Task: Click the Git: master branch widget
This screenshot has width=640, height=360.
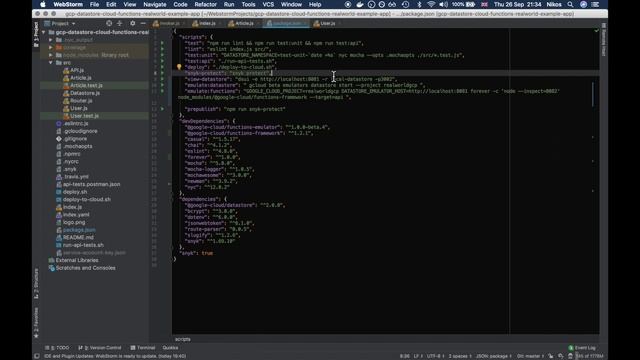Action: 530,356
